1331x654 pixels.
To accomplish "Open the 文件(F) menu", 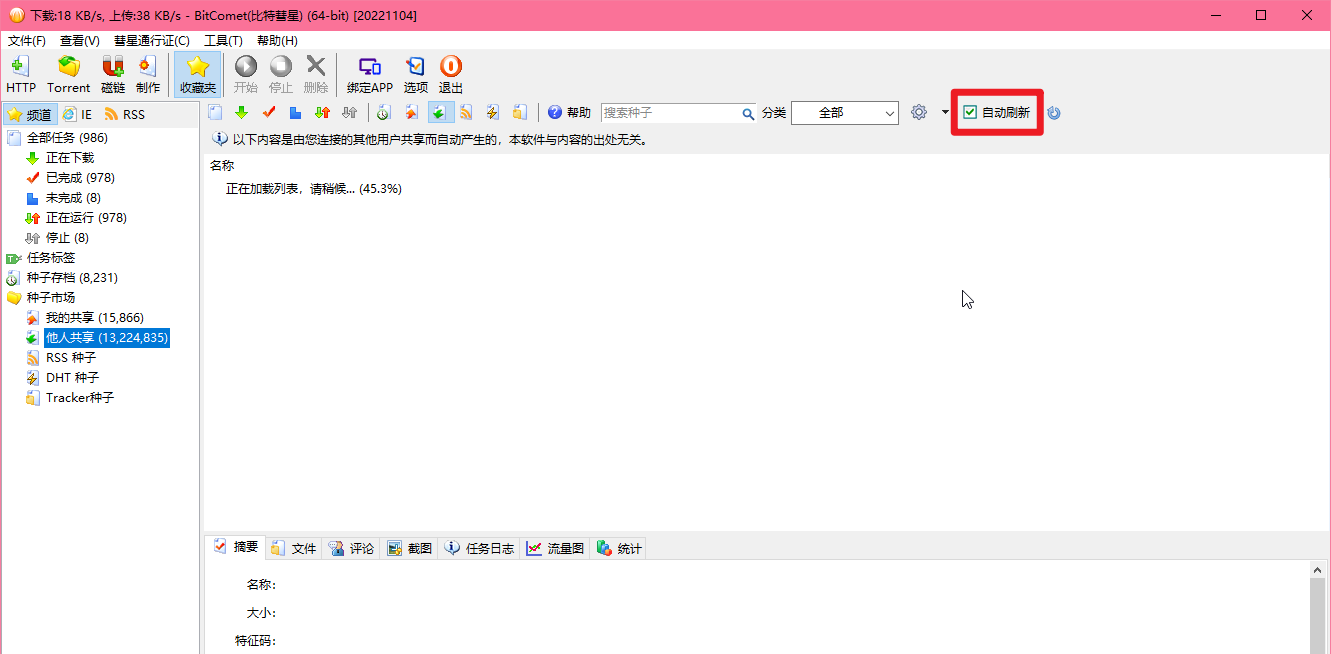I will coord(27,41).
